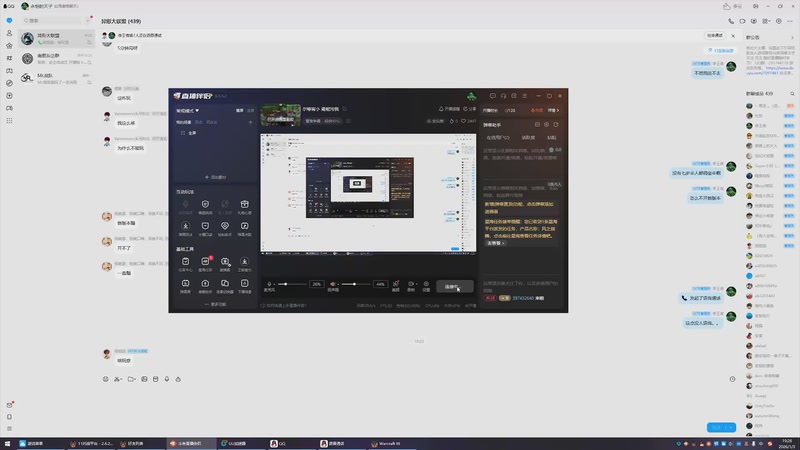
Task: Click the add source button in the scene panel
Action: coord(215,178)
